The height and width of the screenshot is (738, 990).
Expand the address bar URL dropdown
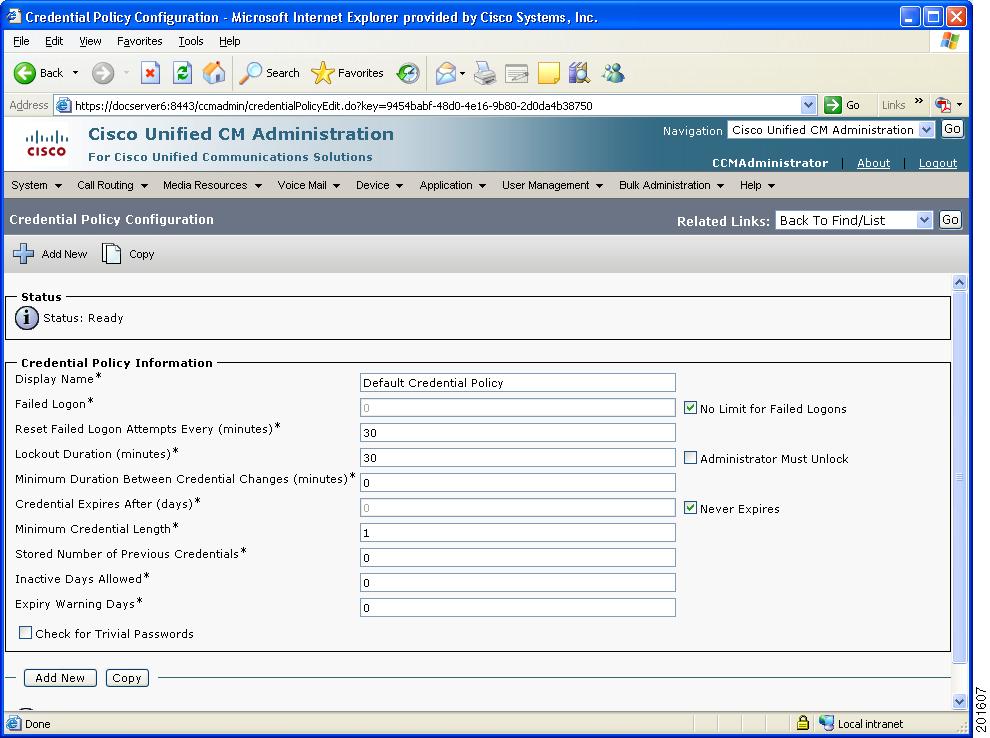(x=808, y=105)
